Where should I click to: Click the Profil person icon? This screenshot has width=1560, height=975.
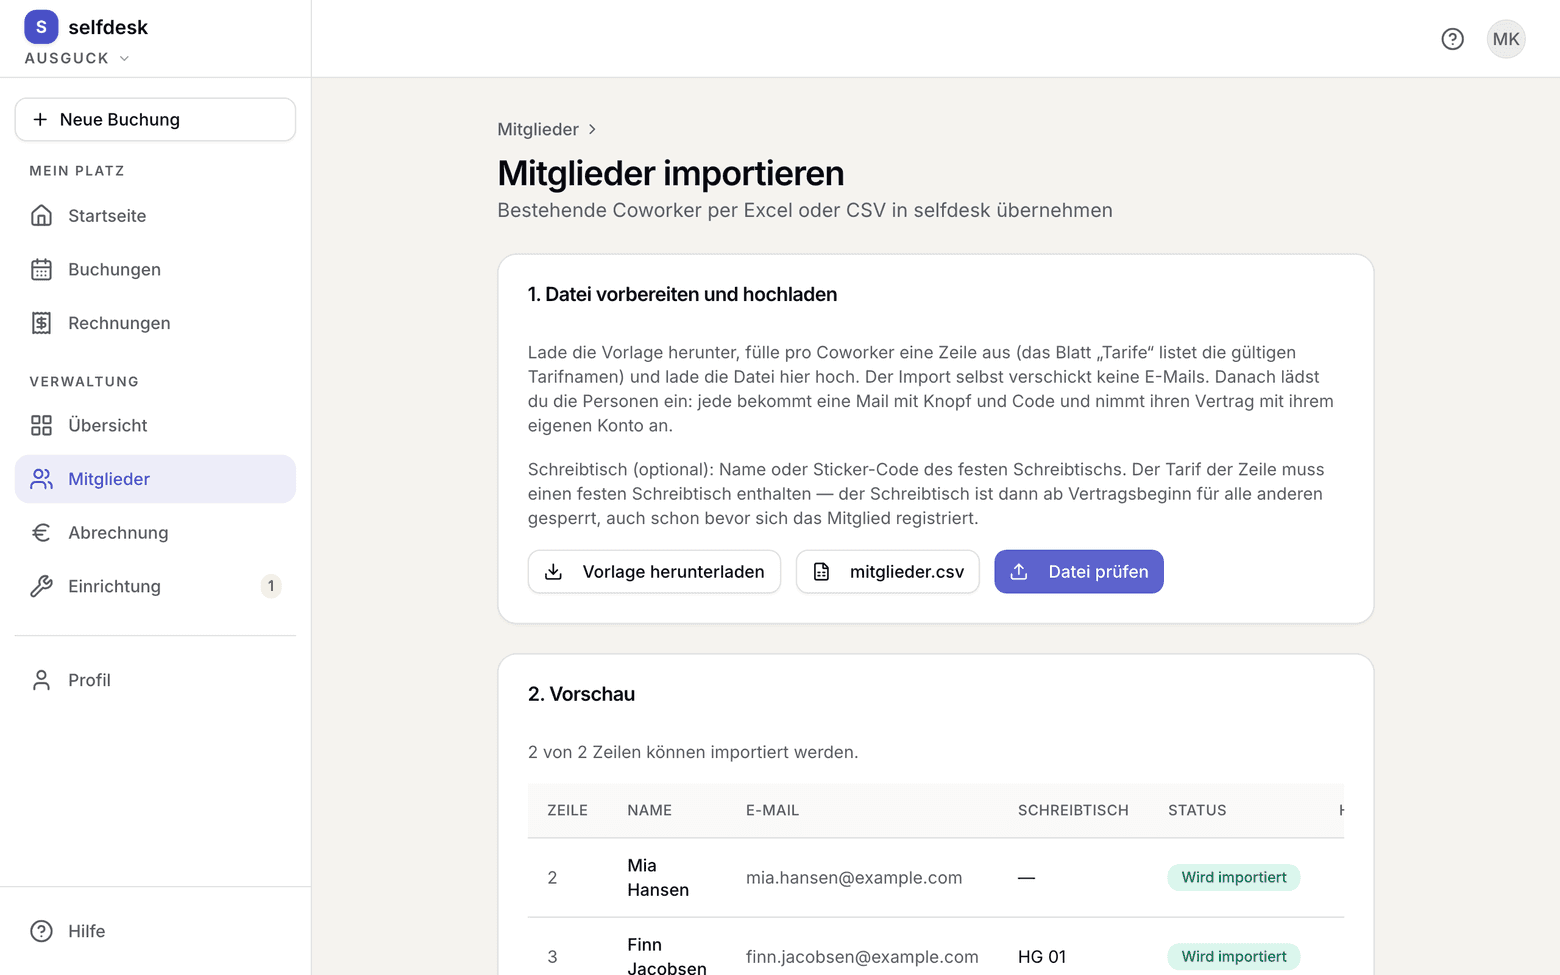point(41,680)
